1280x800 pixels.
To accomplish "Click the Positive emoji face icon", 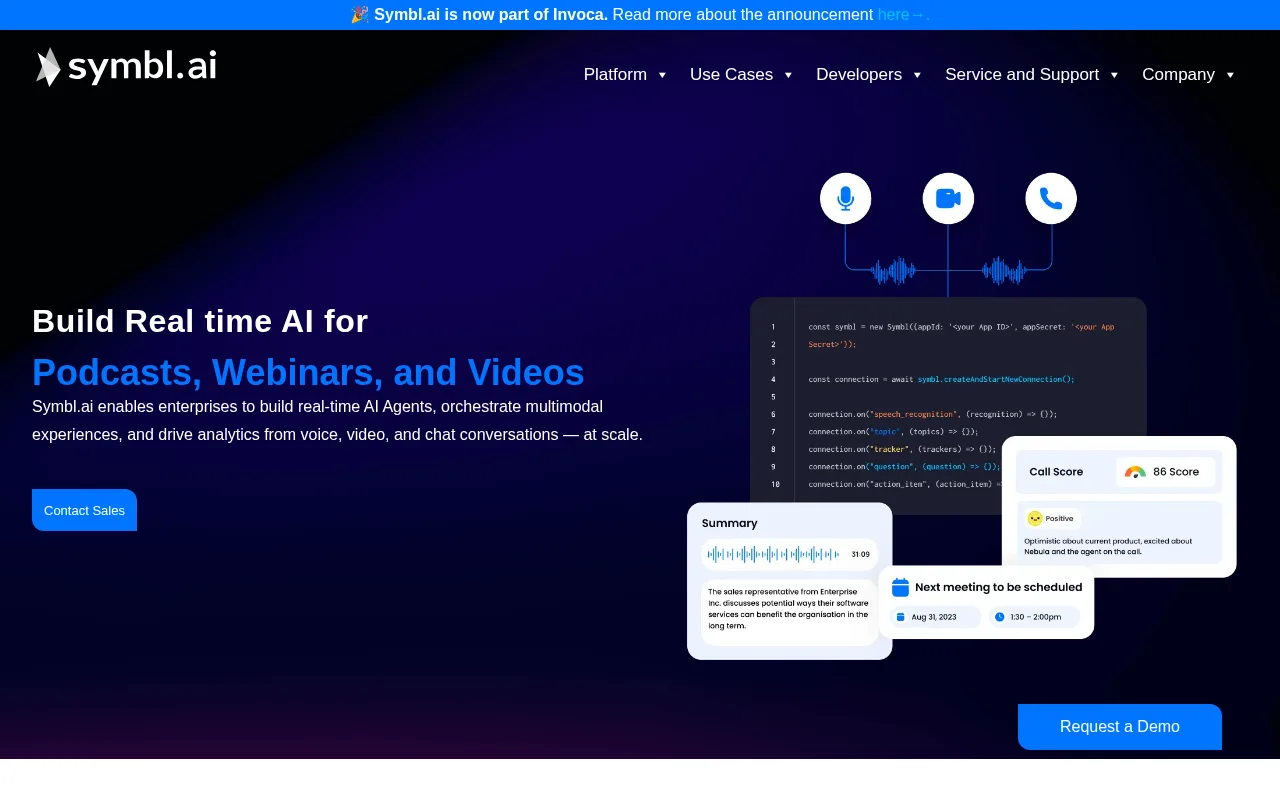I will tap(1035, 518).
